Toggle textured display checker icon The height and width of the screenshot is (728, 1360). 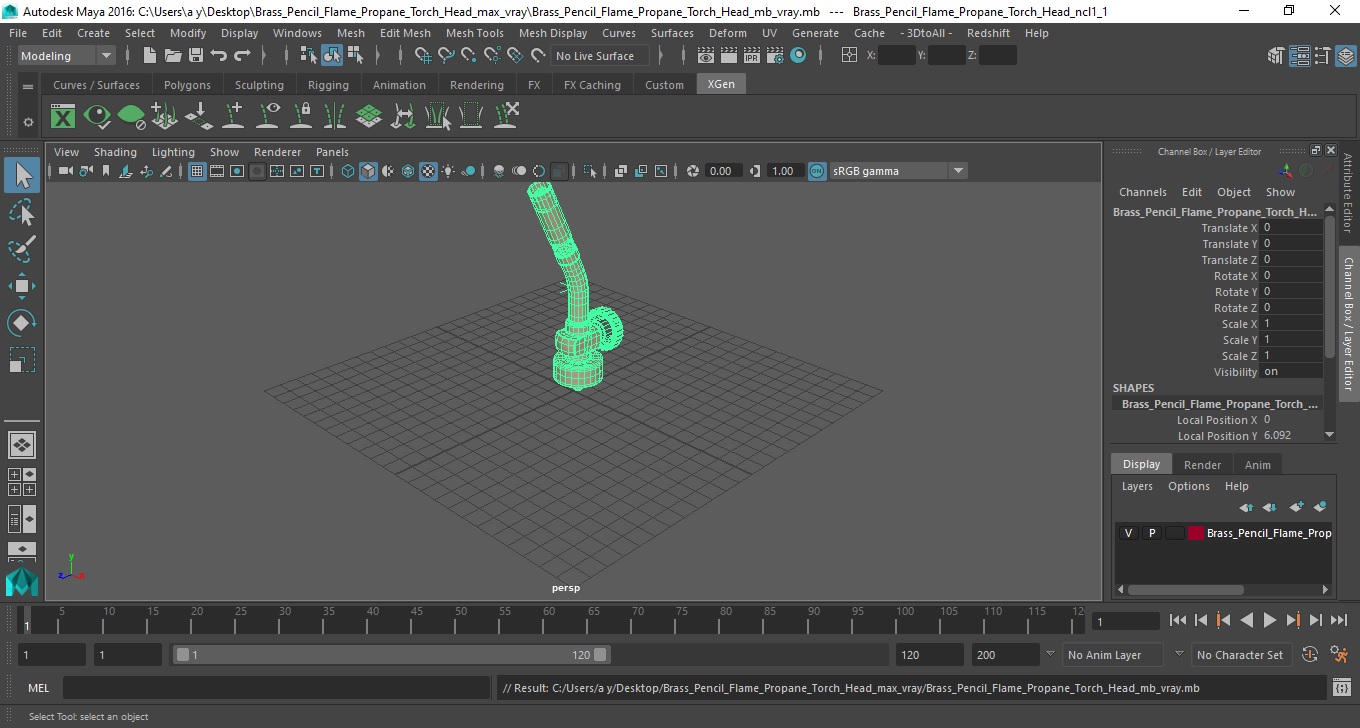(428, 171)
